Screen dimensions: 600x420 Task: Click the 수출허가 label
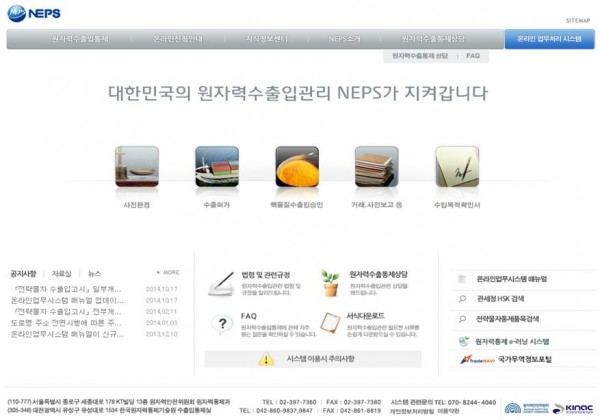pos(217,205)
